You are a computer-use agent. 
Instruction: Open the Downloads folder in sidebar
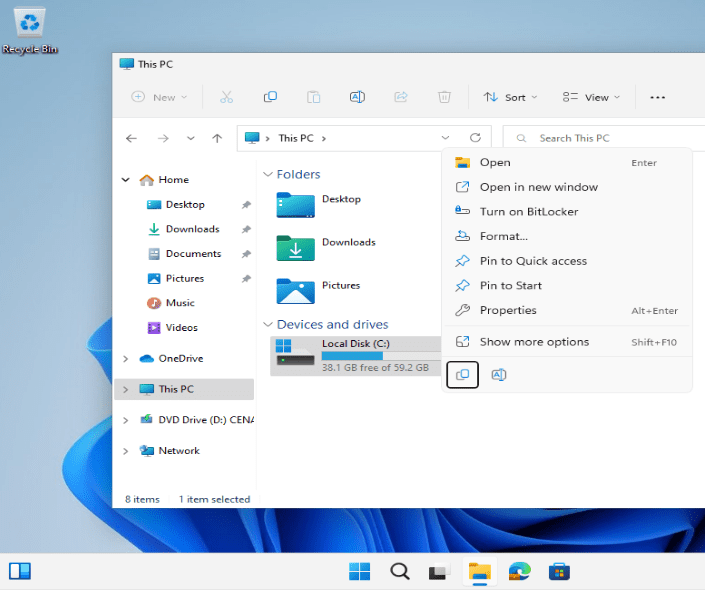point(192,229)
